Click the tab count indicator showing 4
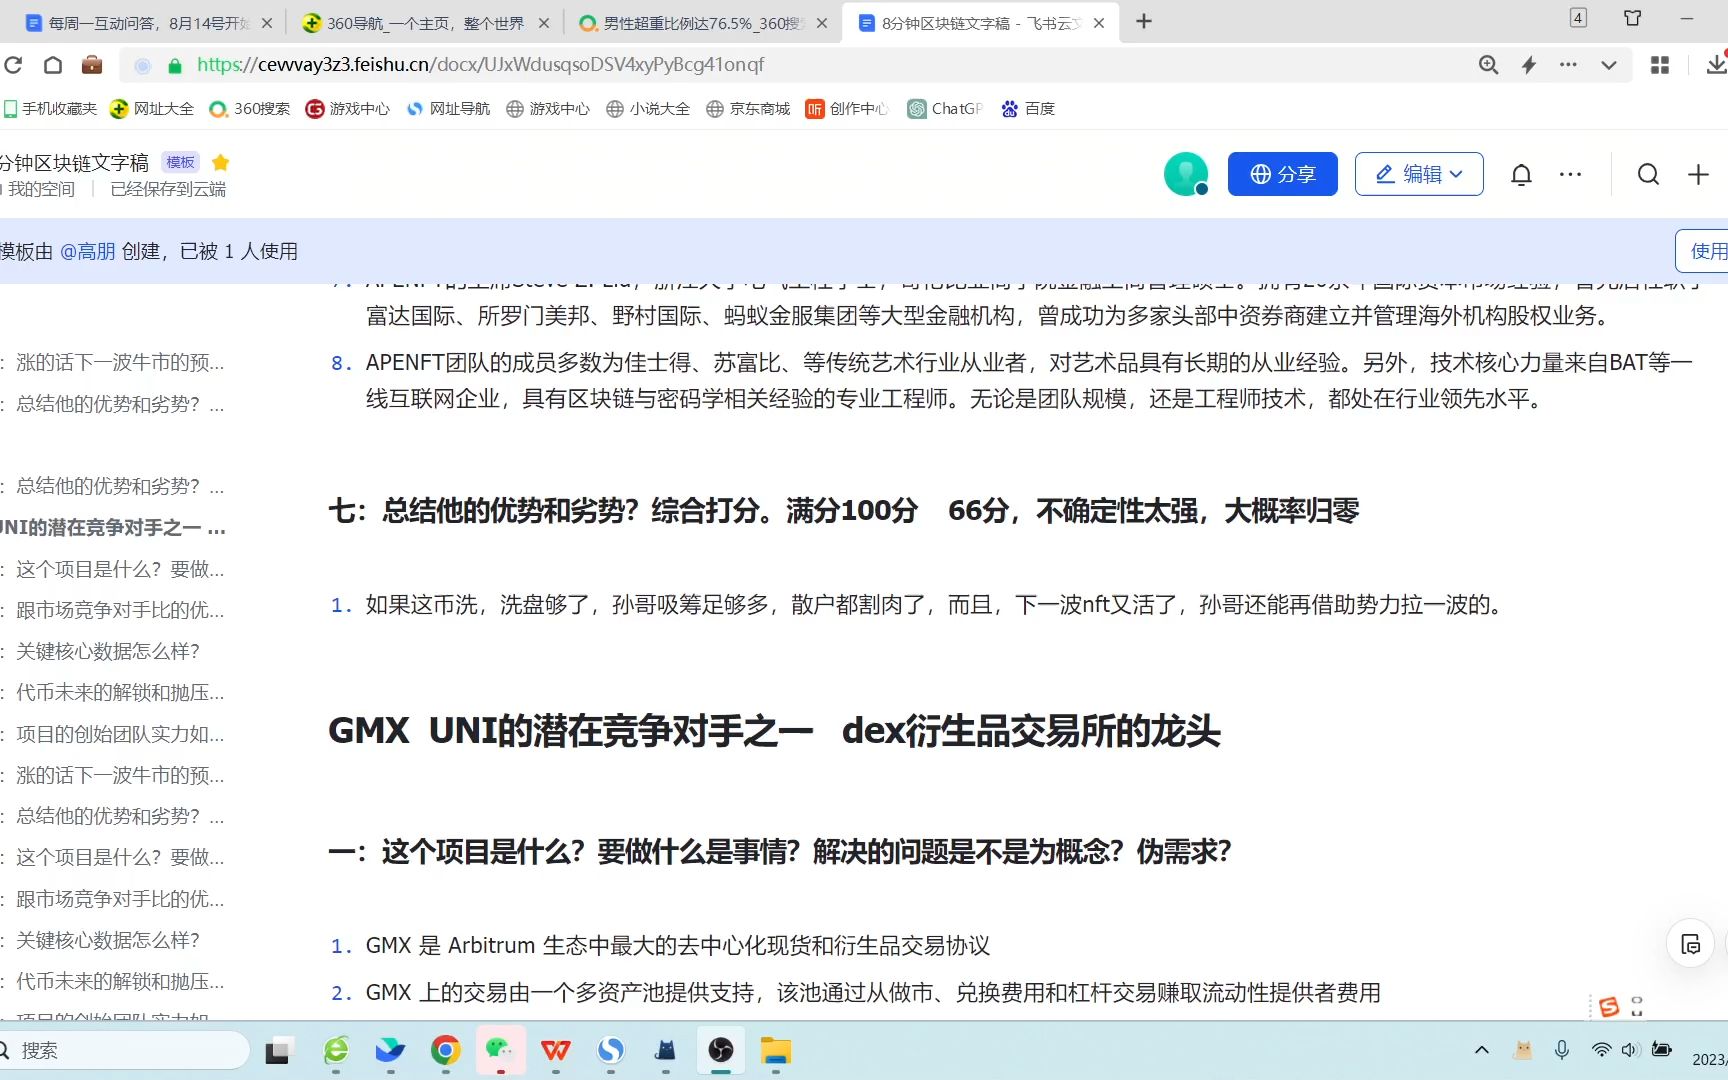 pos(1578,18)
